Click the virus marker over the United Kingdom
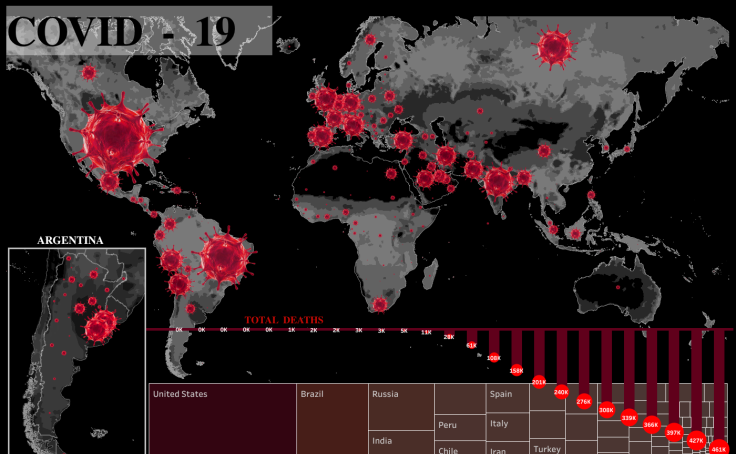 pos(325,99)
